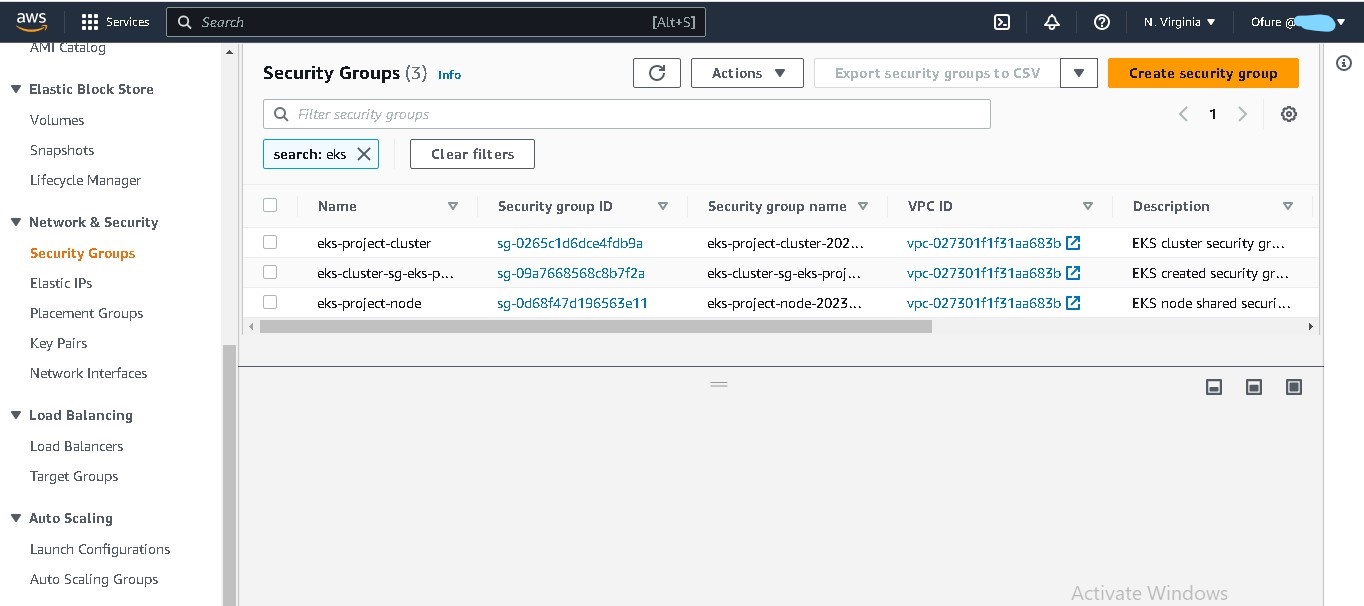
Task: Open Volumes in sidebar
Action: [x=57, y=120]
